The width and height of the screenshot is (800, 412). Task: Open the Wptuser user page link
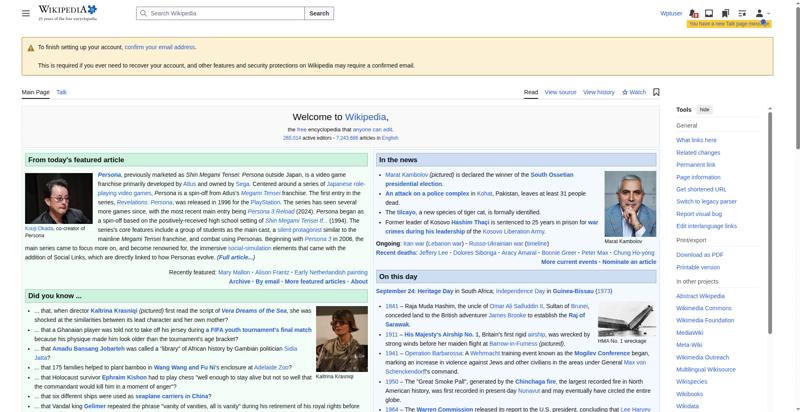point(671,13)
